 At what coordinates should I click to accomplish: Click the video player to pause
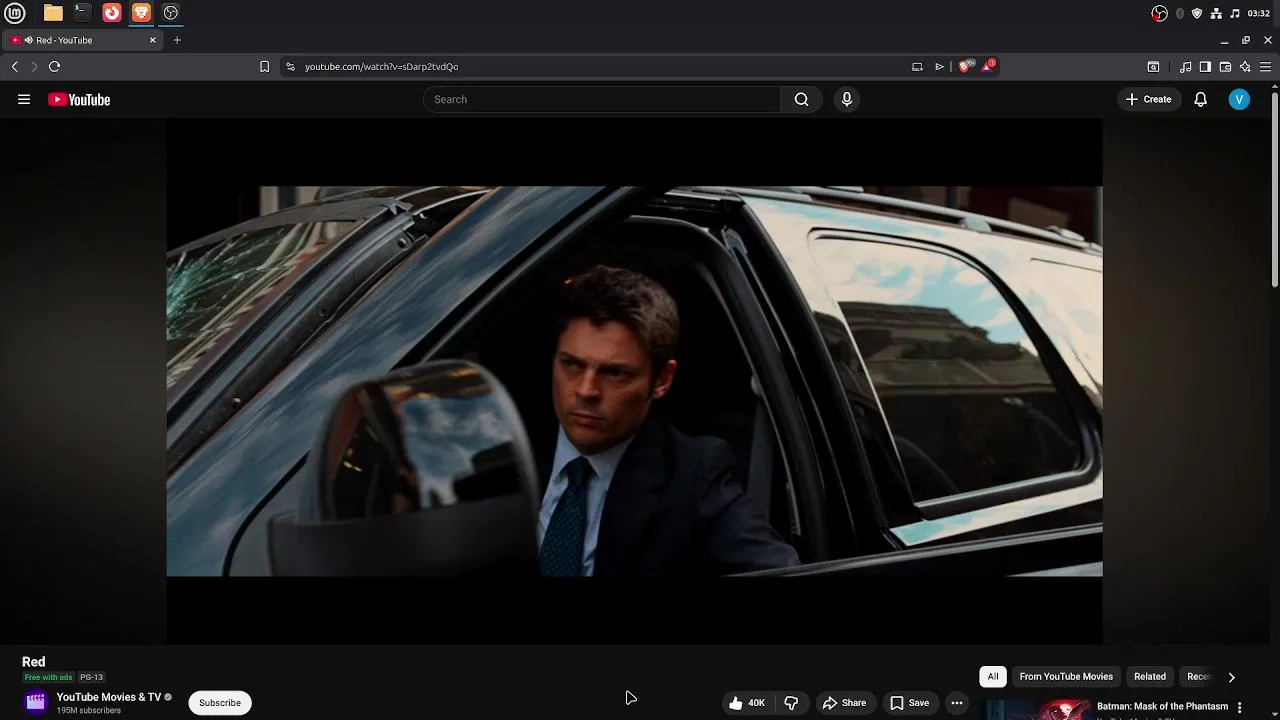point(634,381)
